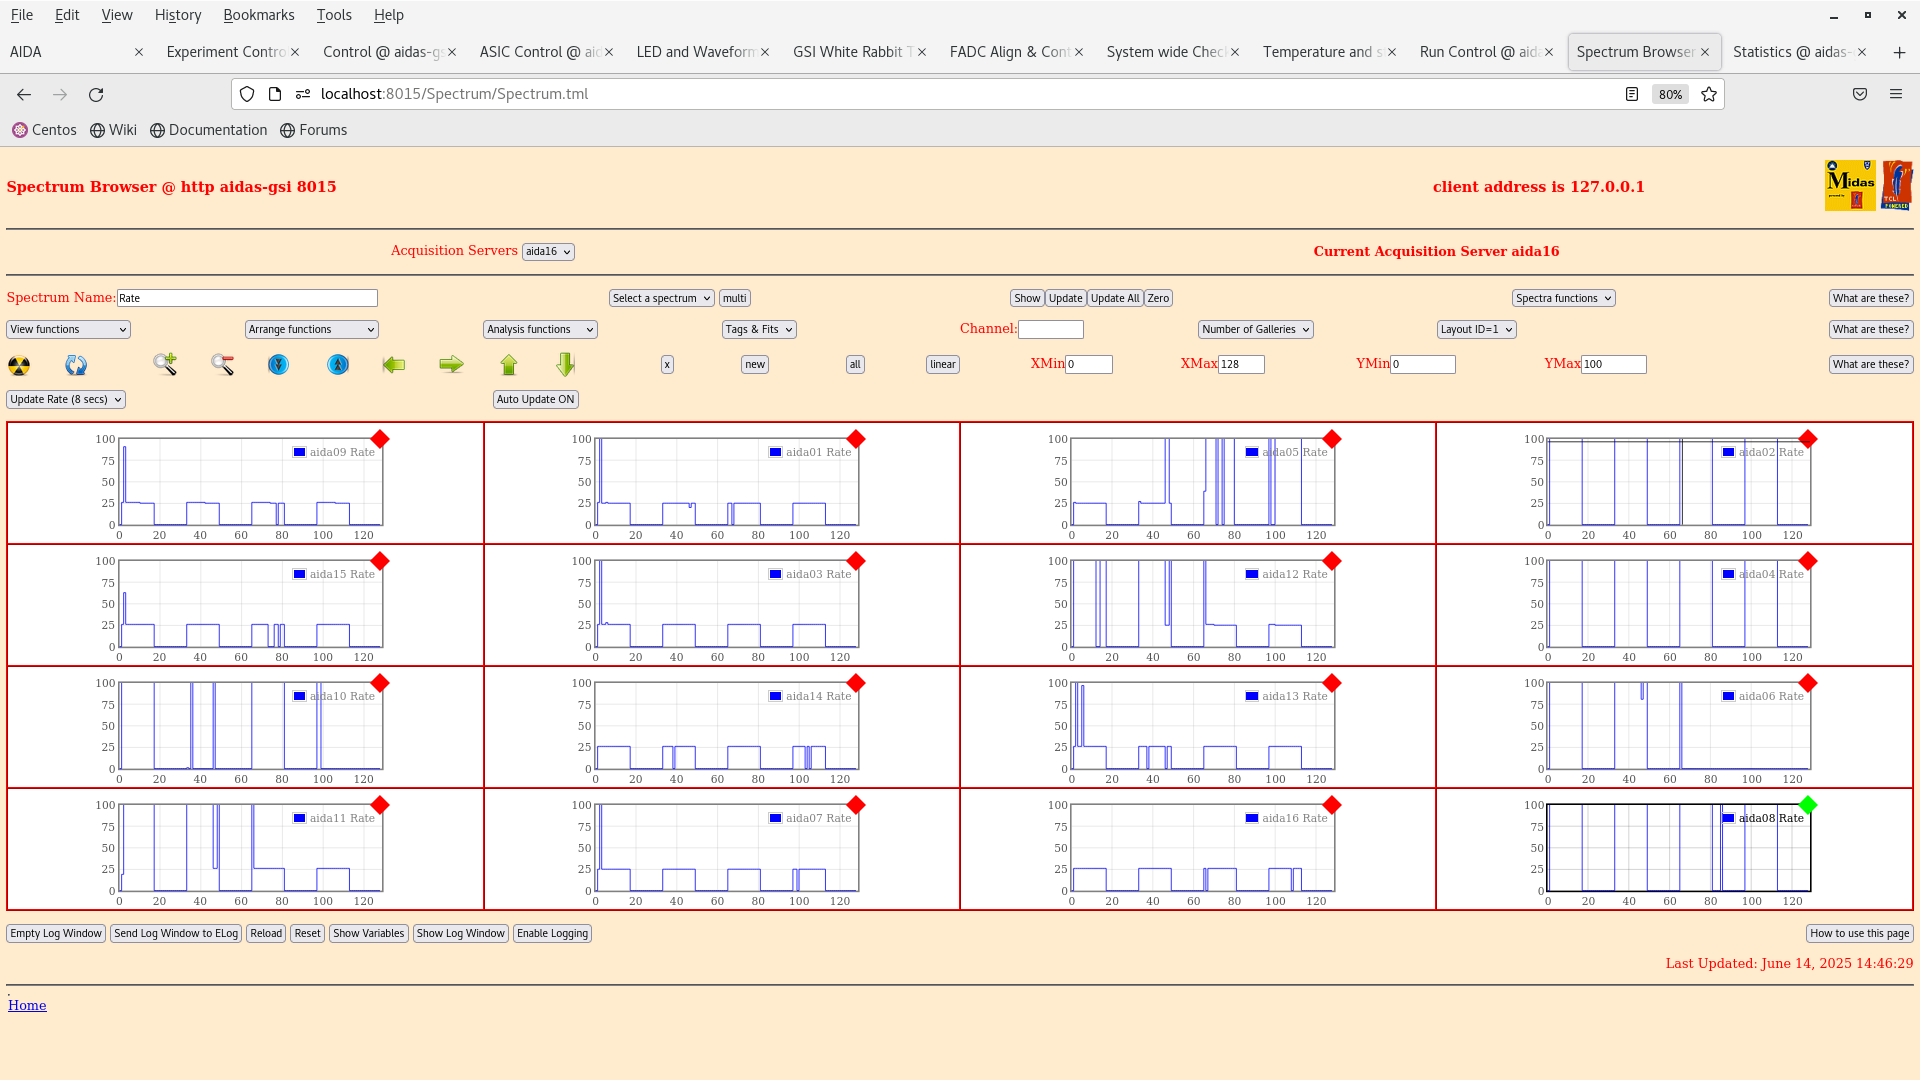Toggle the green diamond on aida08 Rate
Viewport: 1920px width, 1080px height.
pos(1807,805)
